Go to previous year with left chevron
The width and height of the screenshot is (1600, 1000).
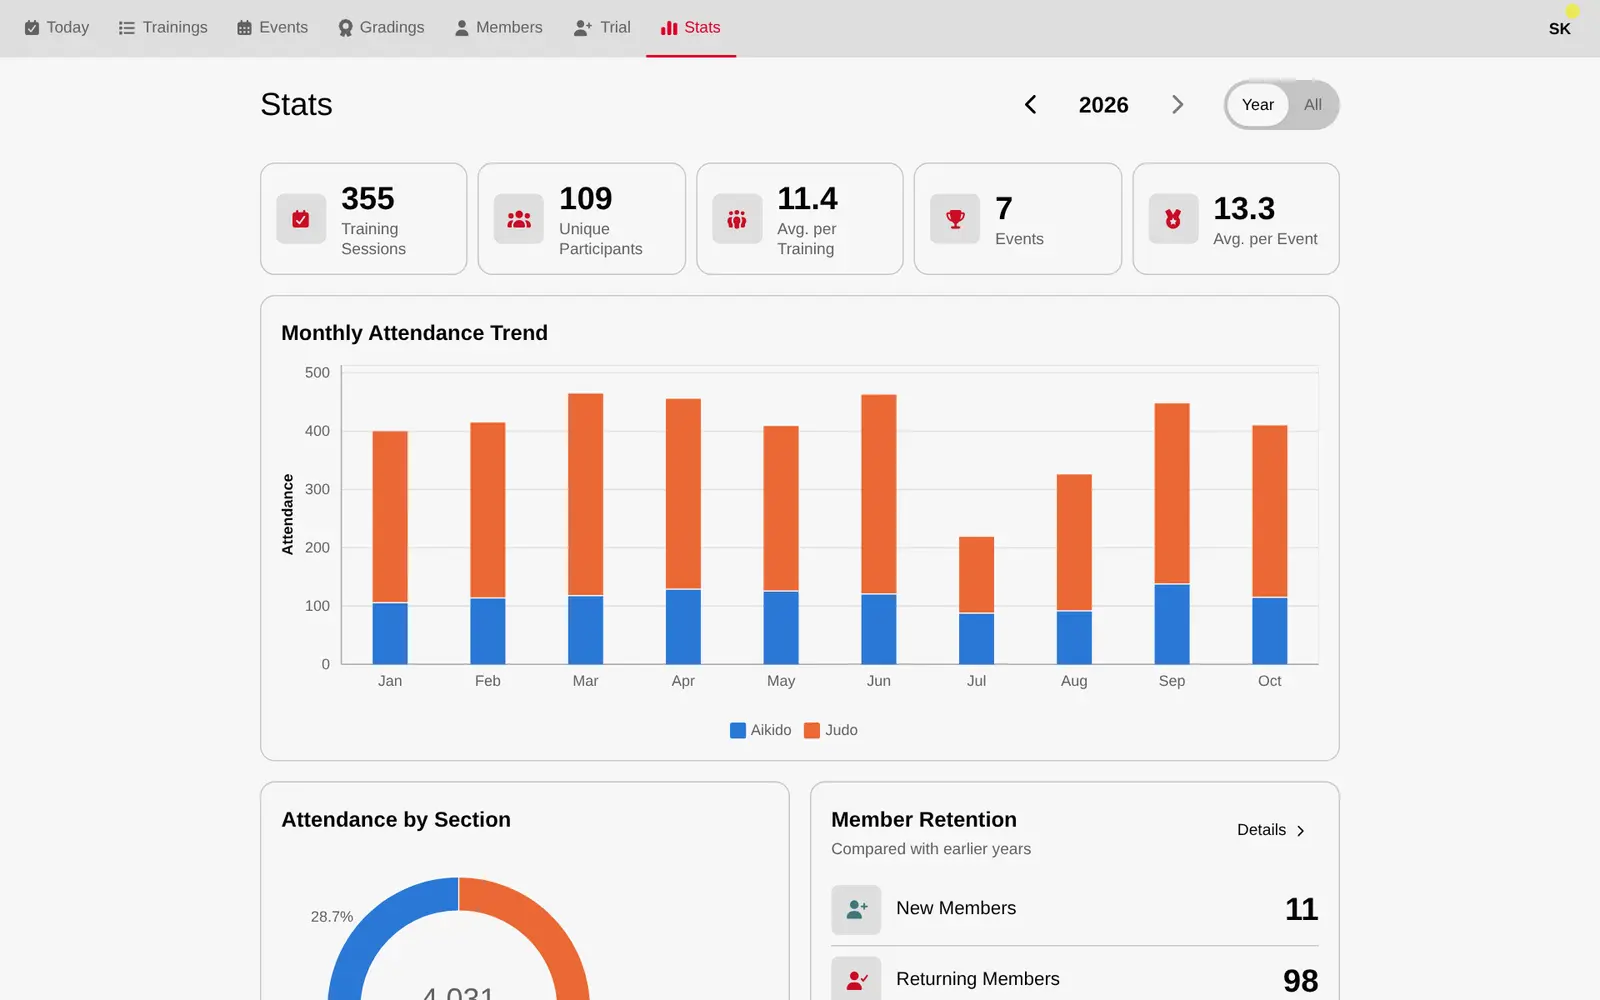(x=1030, y=105)
